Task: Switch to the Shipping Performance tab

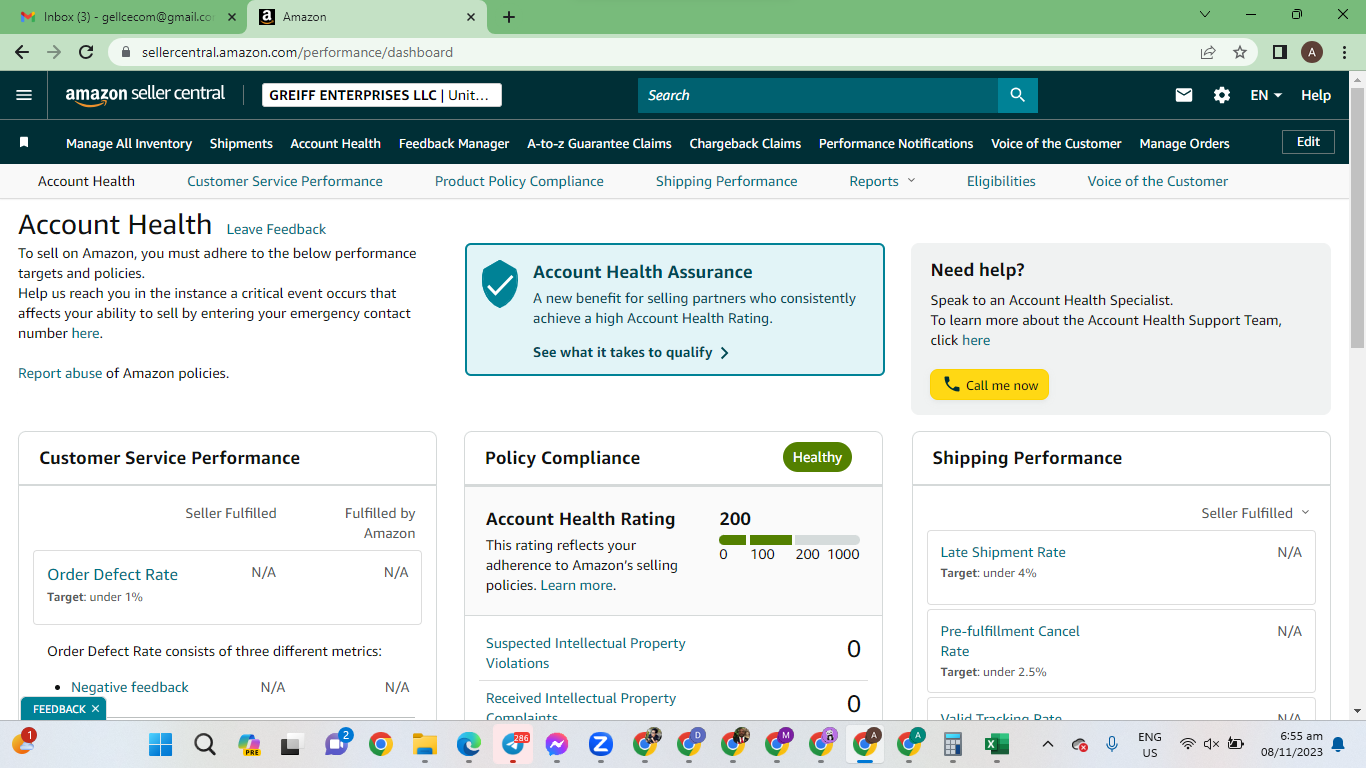Action: 727,181
